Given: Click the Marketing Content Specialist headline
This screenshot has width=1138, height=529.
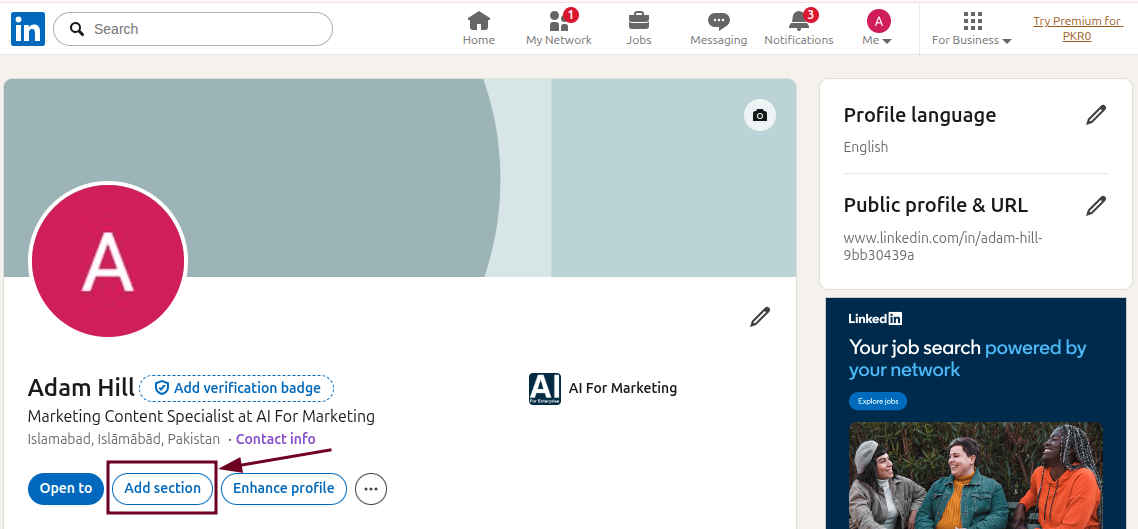Looking at the screenshot, I should pos(201,417).
